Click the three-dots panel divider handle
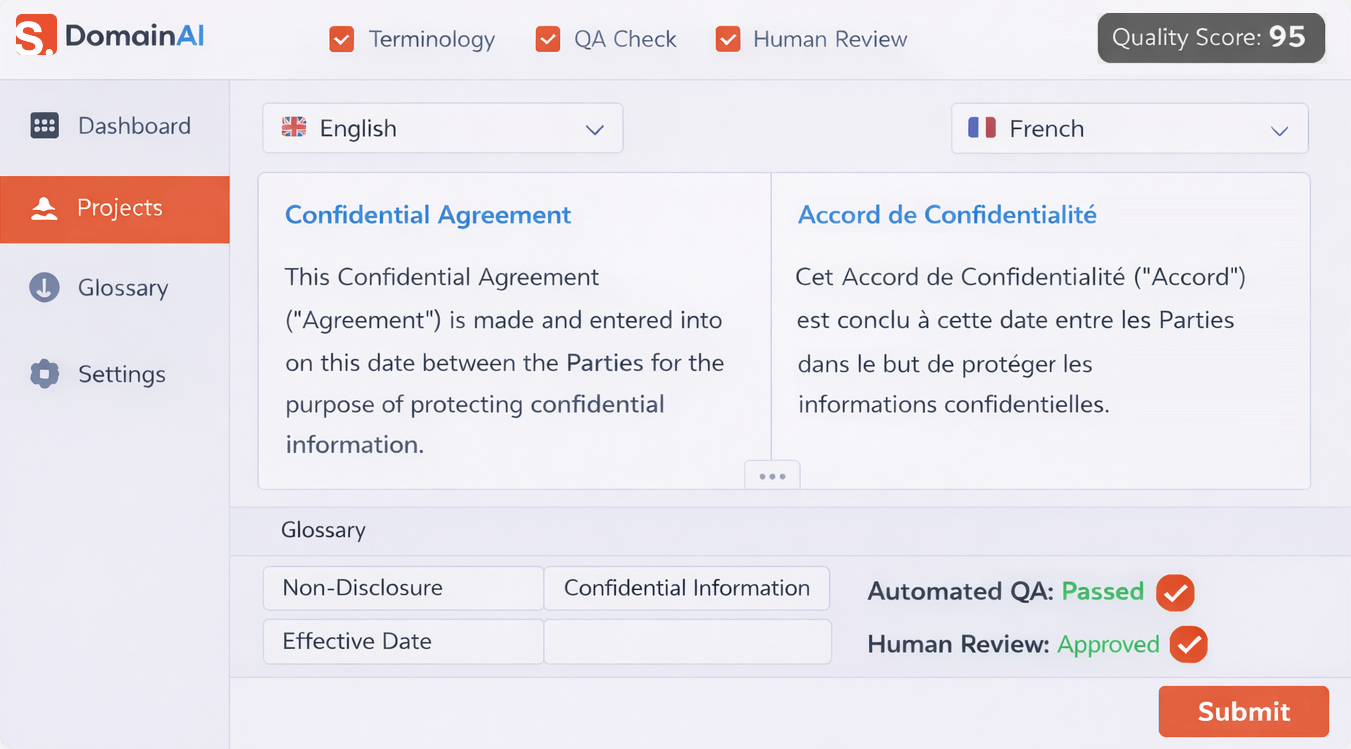 [772, 476]
